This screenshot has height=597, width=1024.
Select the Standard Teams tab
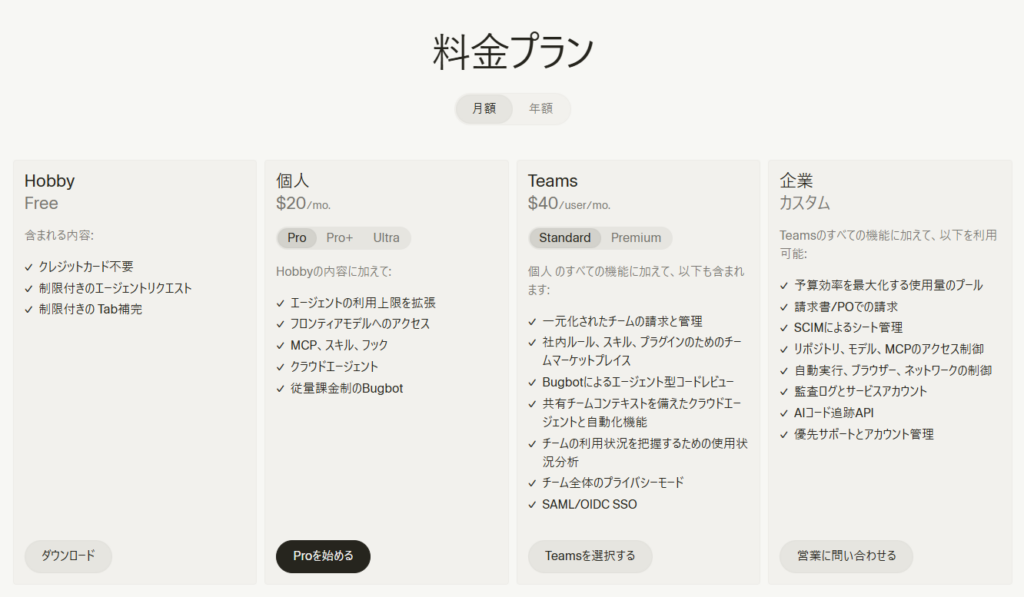click(565, 238)
